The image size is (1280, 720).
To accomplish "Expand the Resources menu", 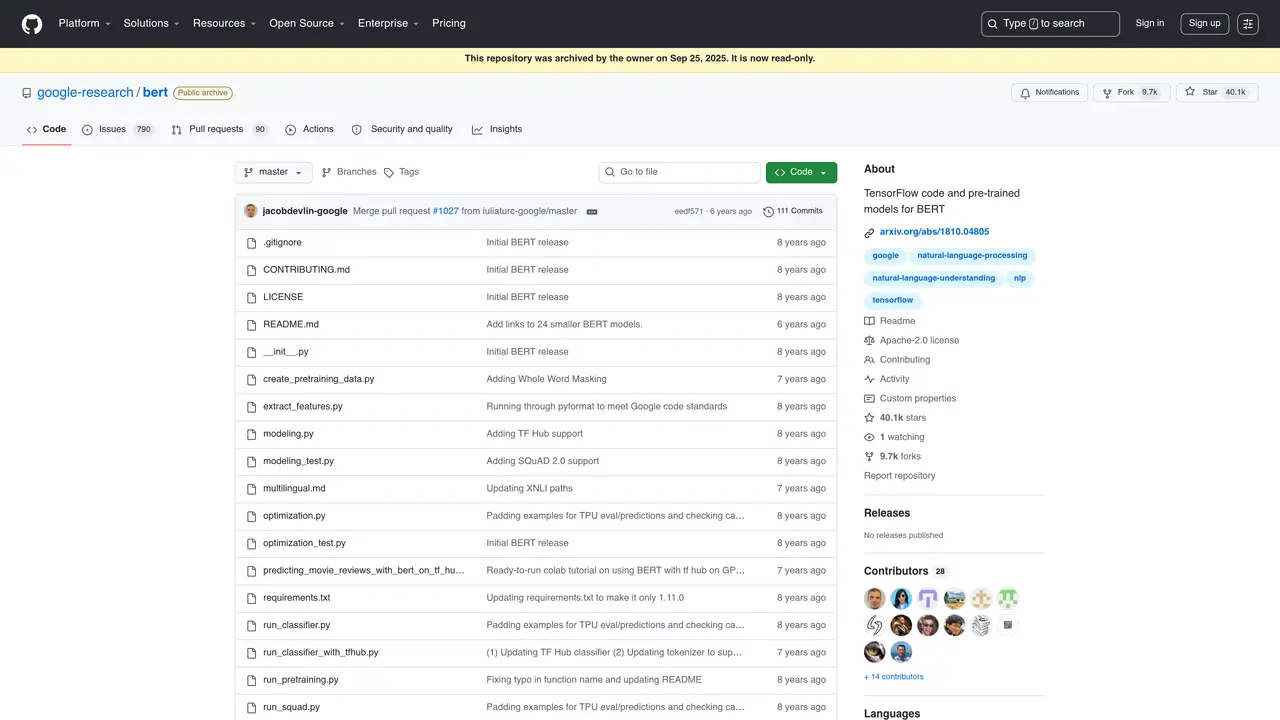I will point(224,24).
